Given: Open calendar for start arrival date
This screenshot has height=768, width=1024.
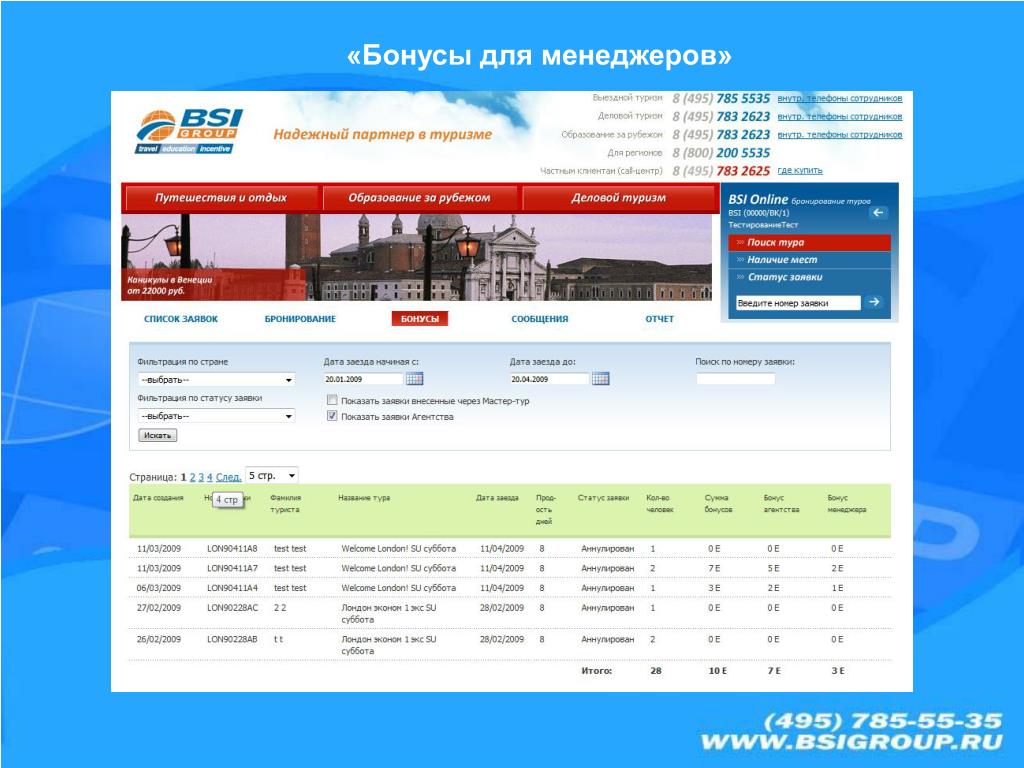Looking at the screenshot, I should pos(415,379).
